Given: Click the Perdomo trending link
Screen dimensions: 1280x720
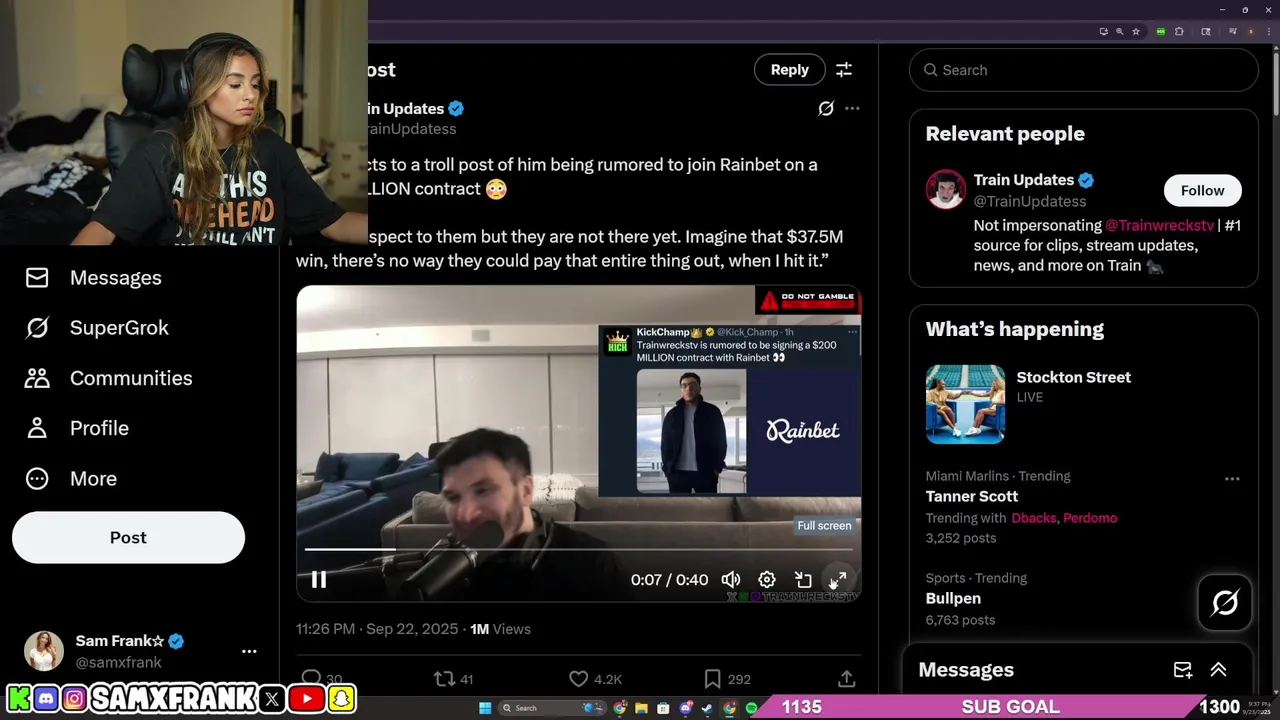Looking at the screenshot, I should point(1090,518).
